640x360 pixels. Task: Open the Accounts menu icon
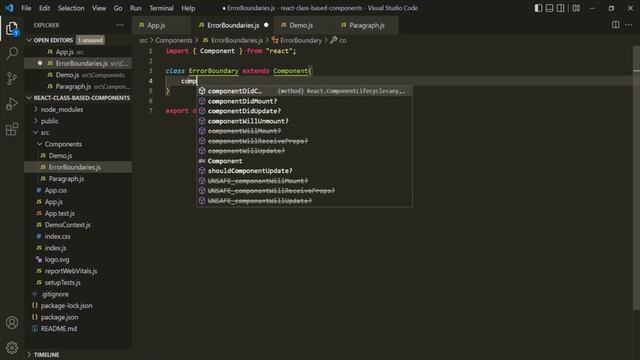point(12,322)
